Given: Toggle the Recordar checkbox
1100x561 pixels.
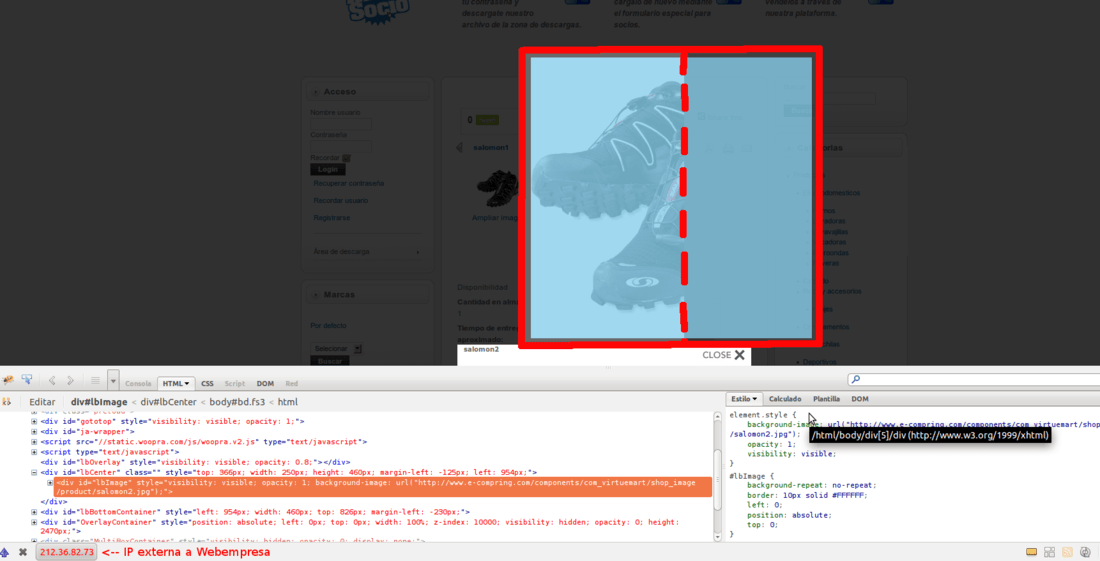Looking at the screenshot, I should tap(346, 158).
